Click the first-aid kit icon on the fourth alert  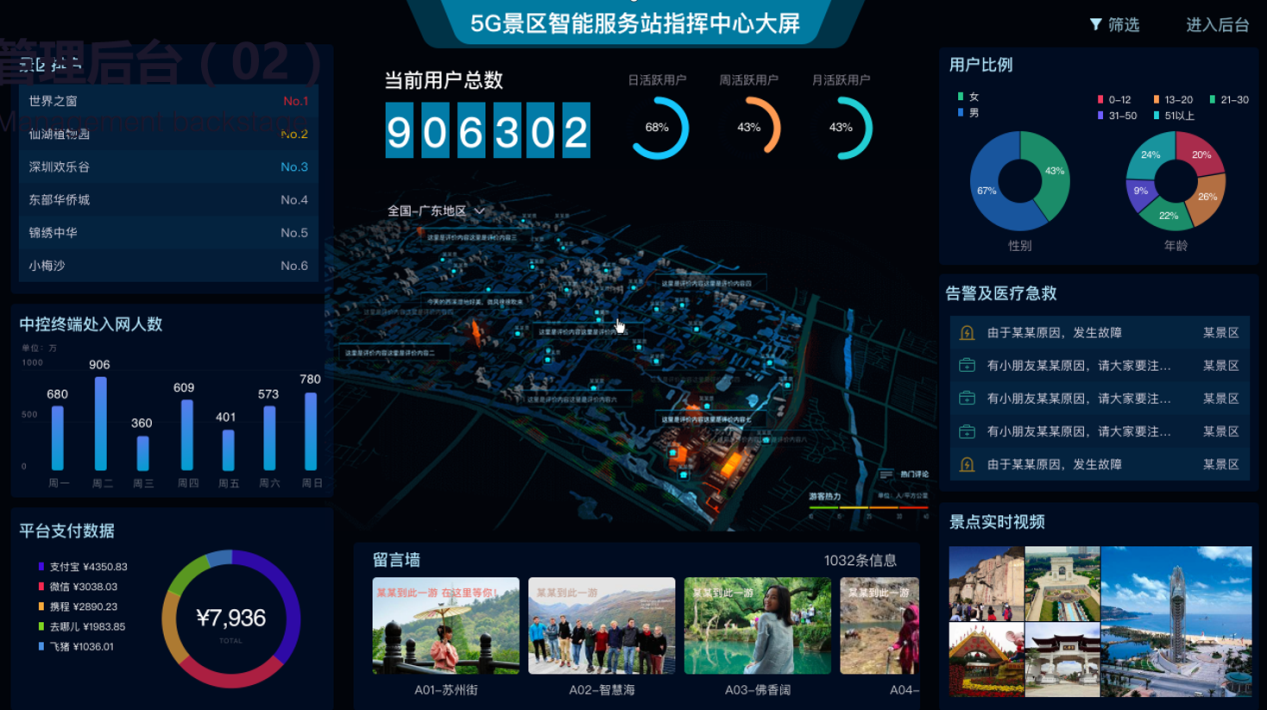pos(967,431)
